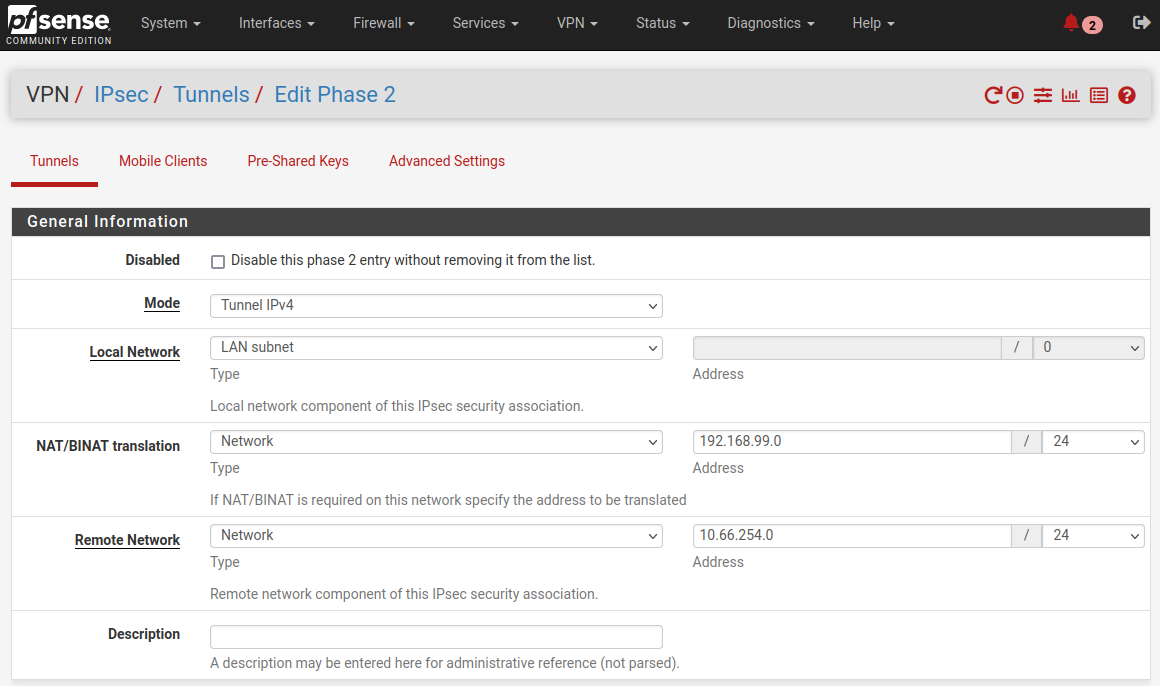Open the NAT/BINAT translation type dropdown

[x=436, y=441]
